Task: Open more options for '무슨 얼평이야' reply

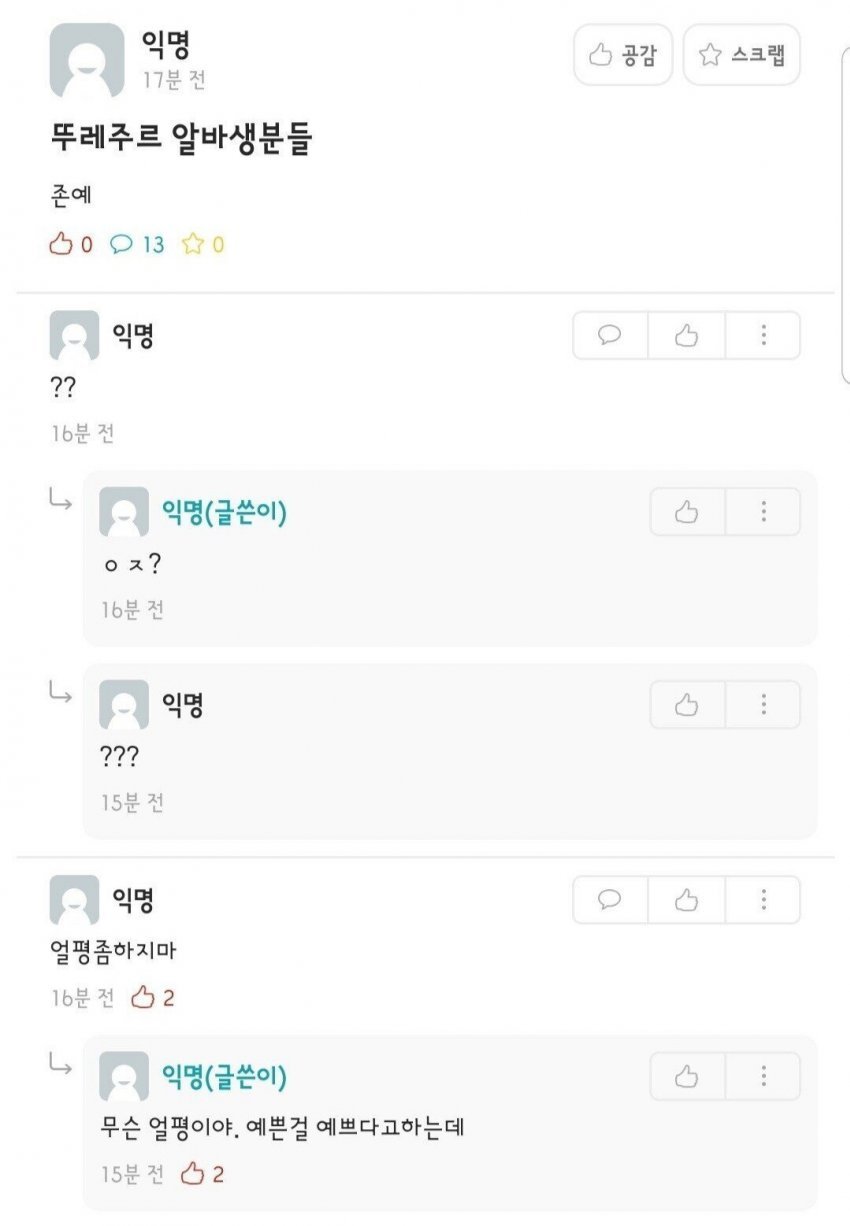Action: pos(763,1076)
